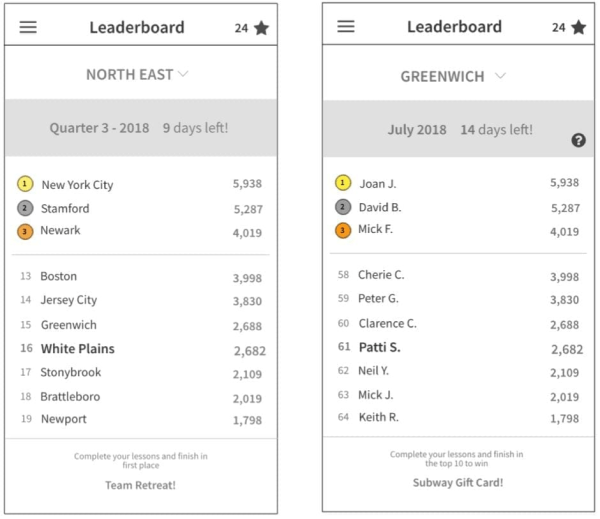This screenshot has height=519, width=600.
Task: Select the silver second-place medal for David B.
Action: pos(343,207)
